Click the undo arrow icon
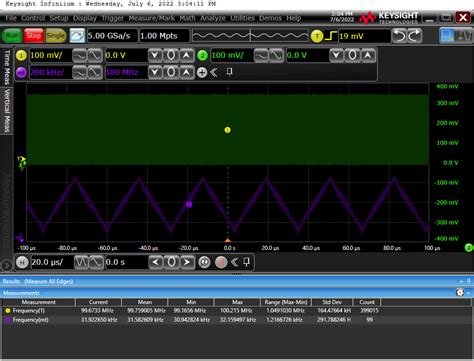Image resolution: width=474 pixels, height=361 pixels. click(x=399, y=36)
